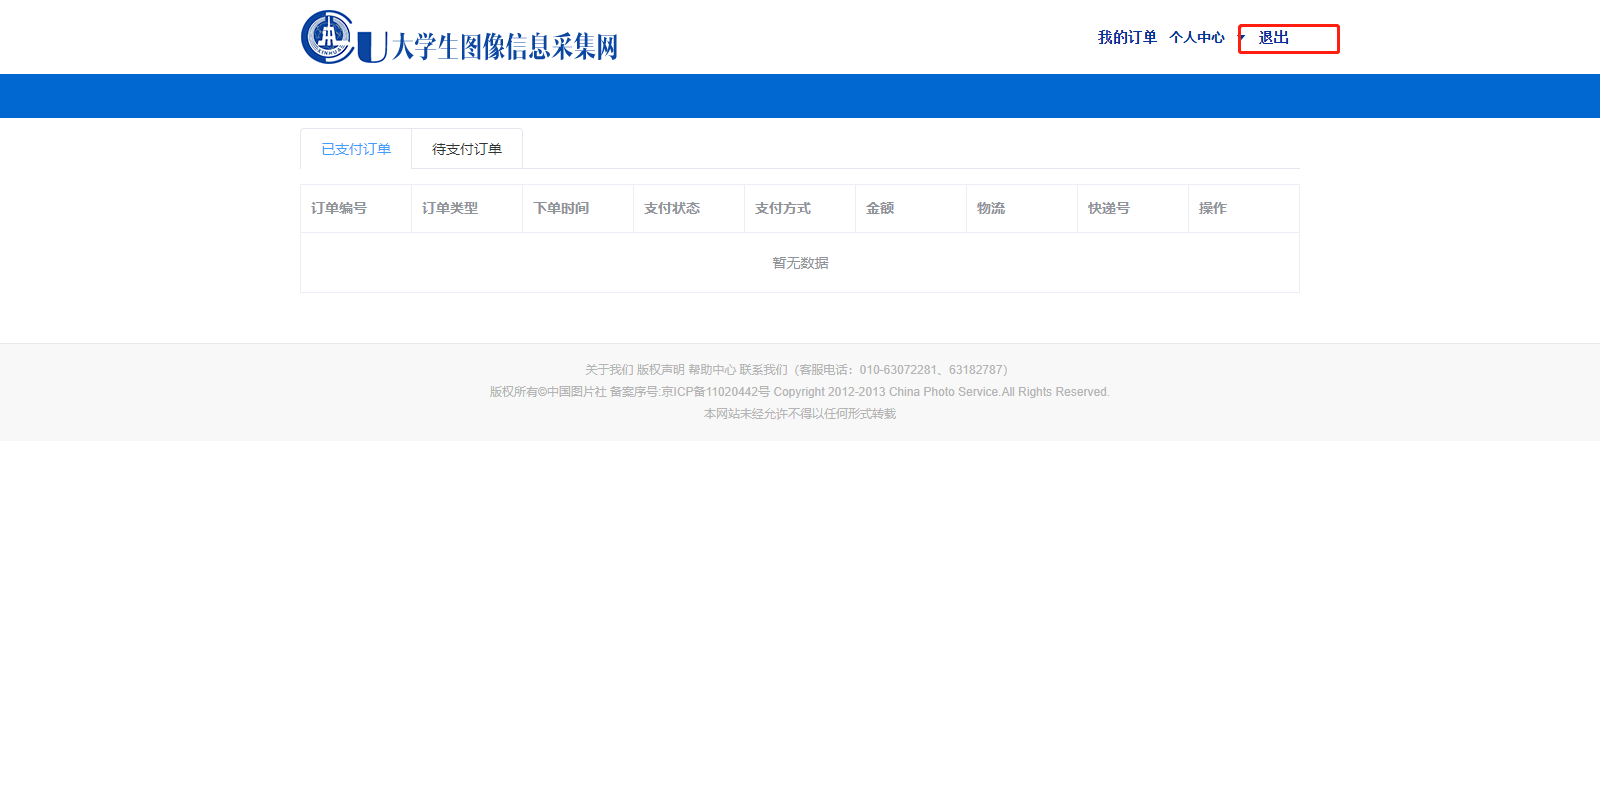1600x789 pixels.
Task: Switch to the 待支付订单 tab
Action: tap(467, 149)
